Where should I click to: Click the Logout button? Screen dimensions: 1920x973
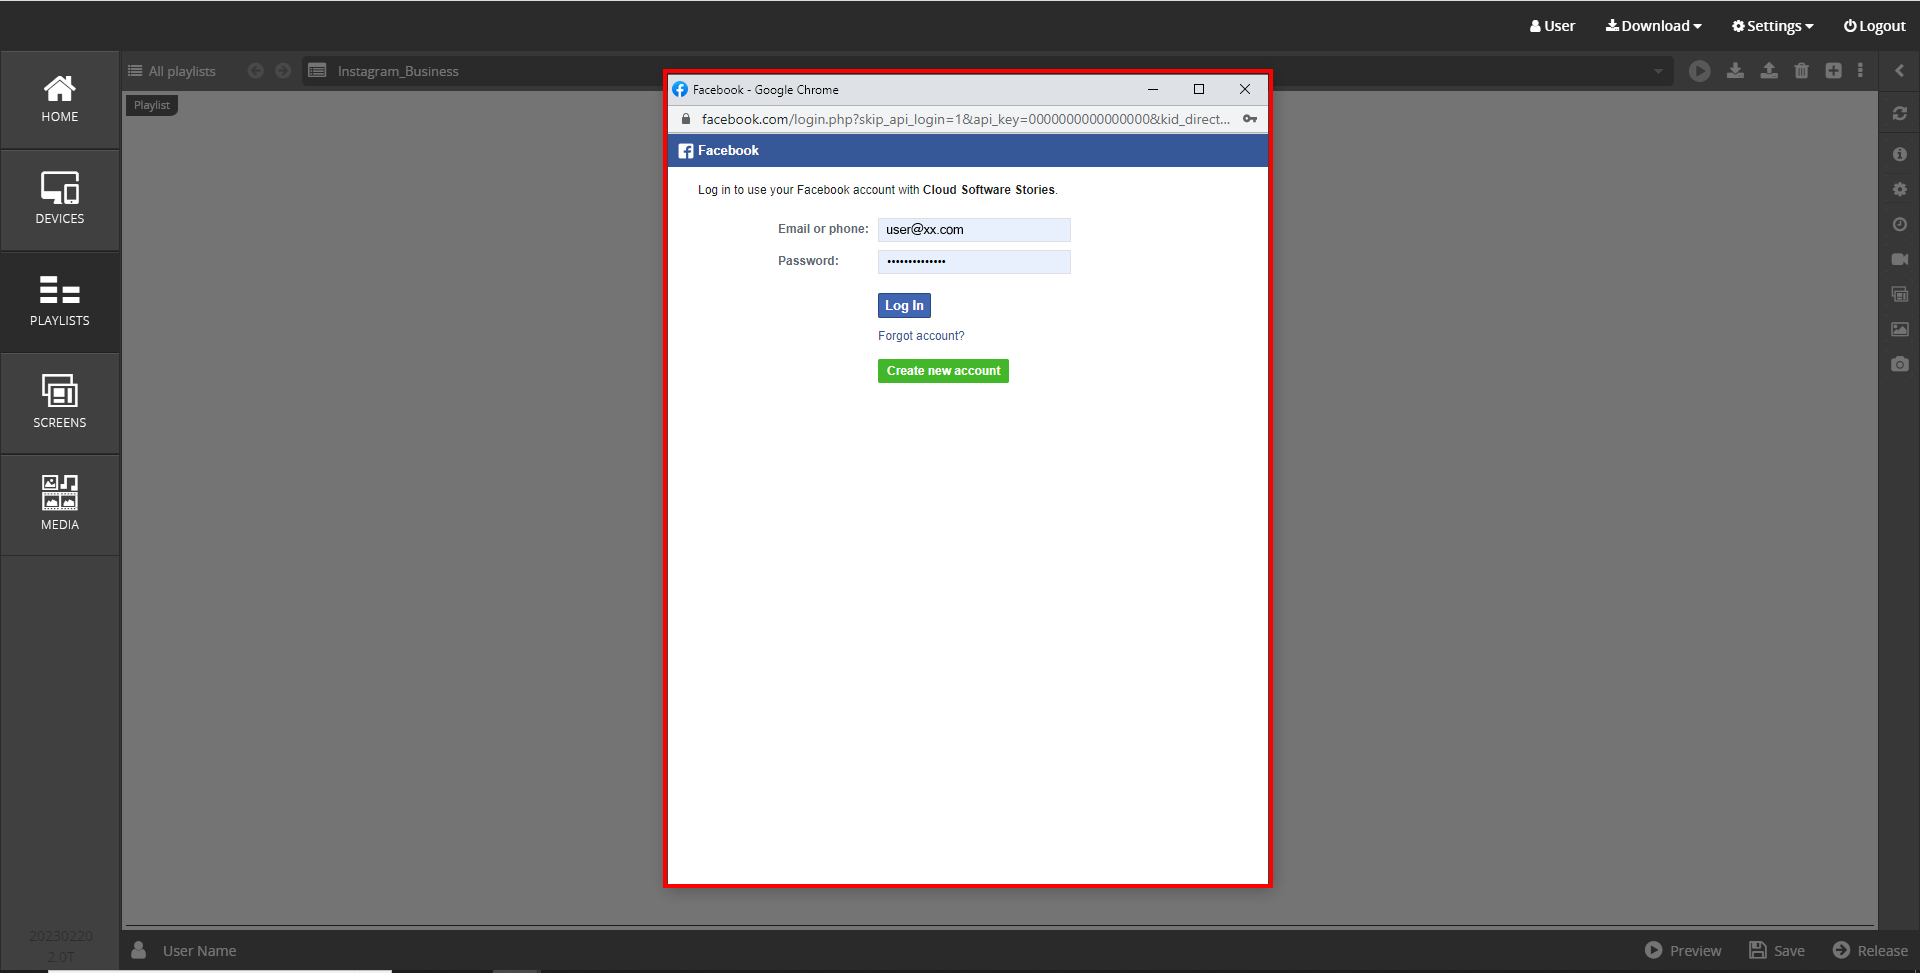point(1874,26)
